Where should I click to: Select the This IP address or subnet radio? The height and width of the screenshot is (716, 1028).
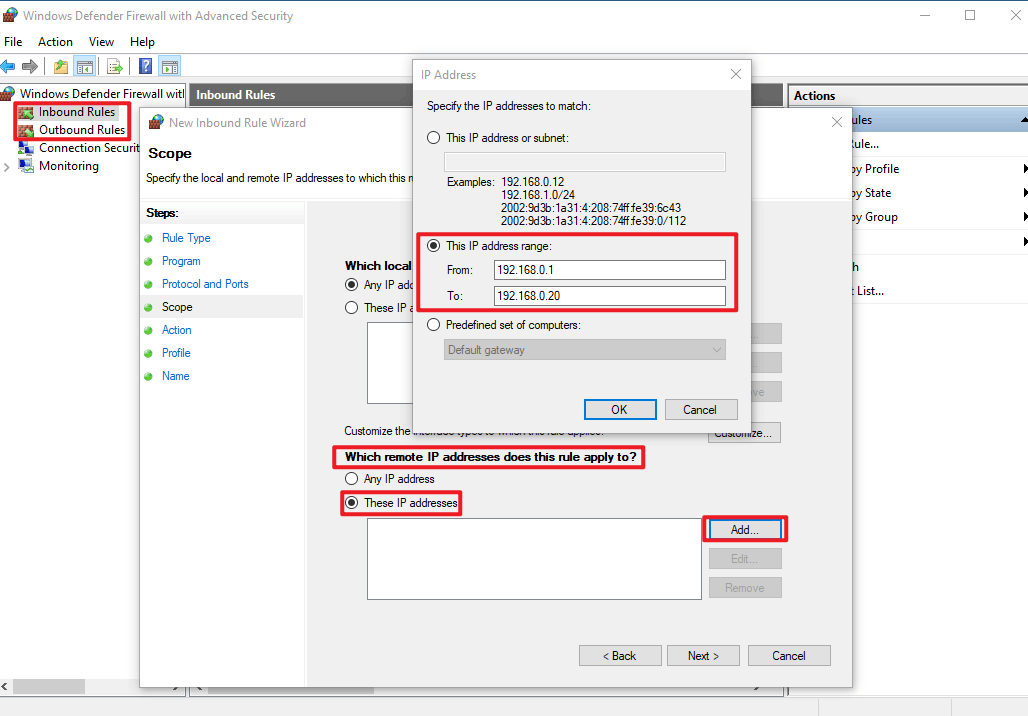click(432, 137)
